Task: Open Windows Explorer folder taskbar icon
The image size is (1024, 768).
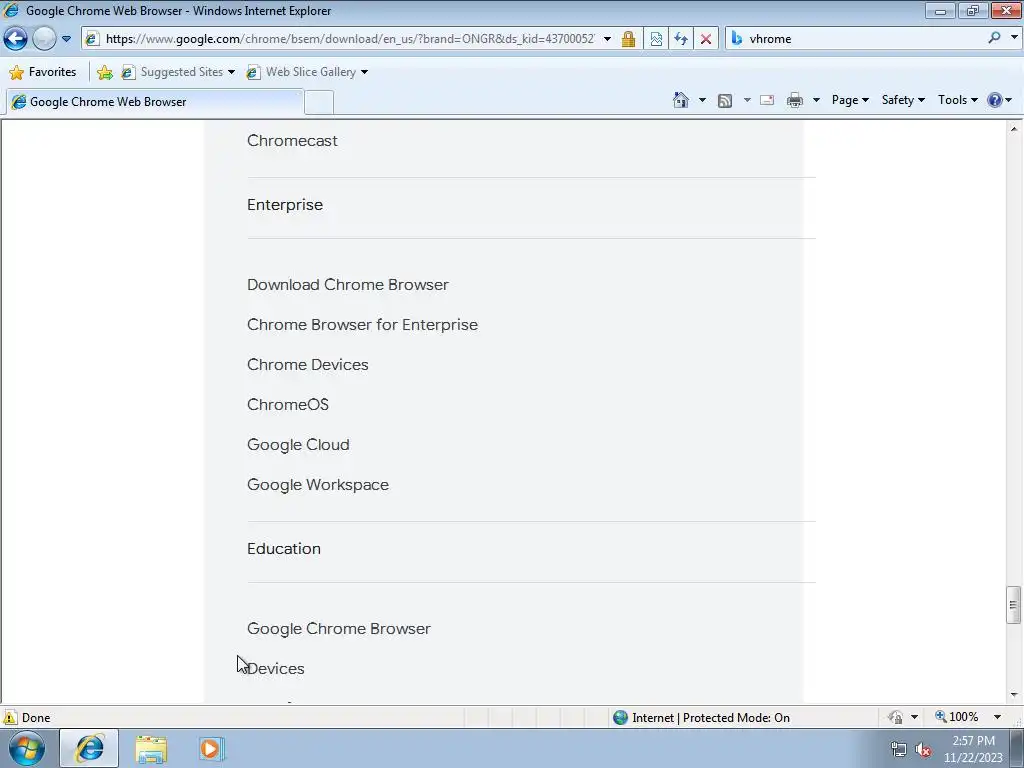Action: 151,749
